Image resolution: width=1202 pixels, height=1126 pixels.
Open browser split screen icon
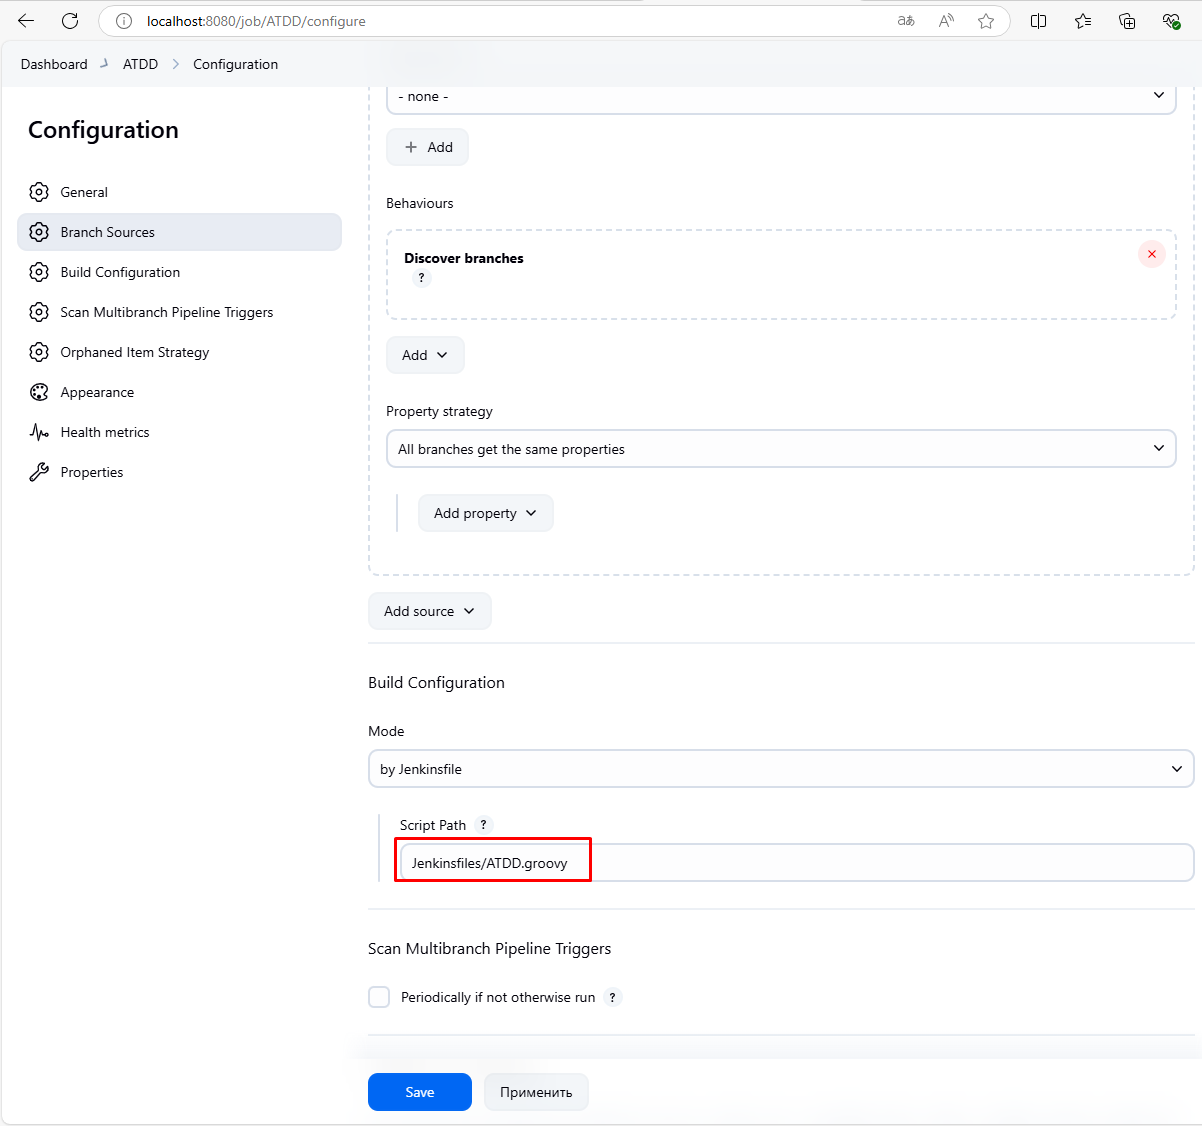coord(1038,21)
